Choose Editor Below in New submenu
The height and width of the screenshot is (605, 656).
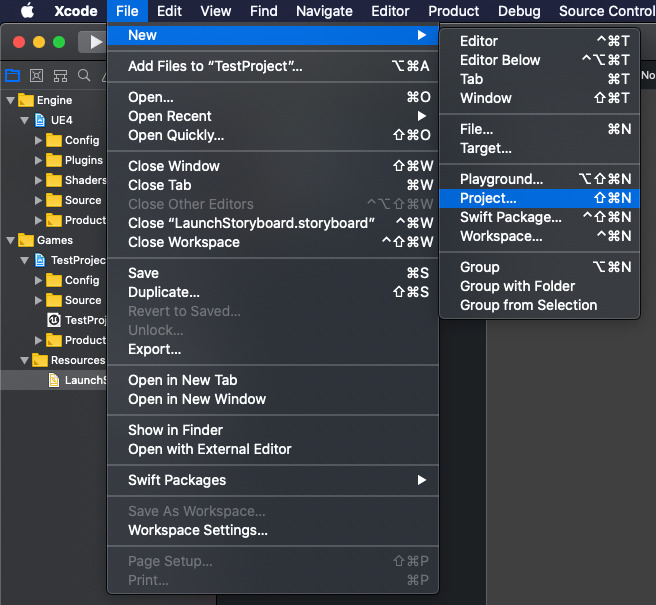[540, 60]
